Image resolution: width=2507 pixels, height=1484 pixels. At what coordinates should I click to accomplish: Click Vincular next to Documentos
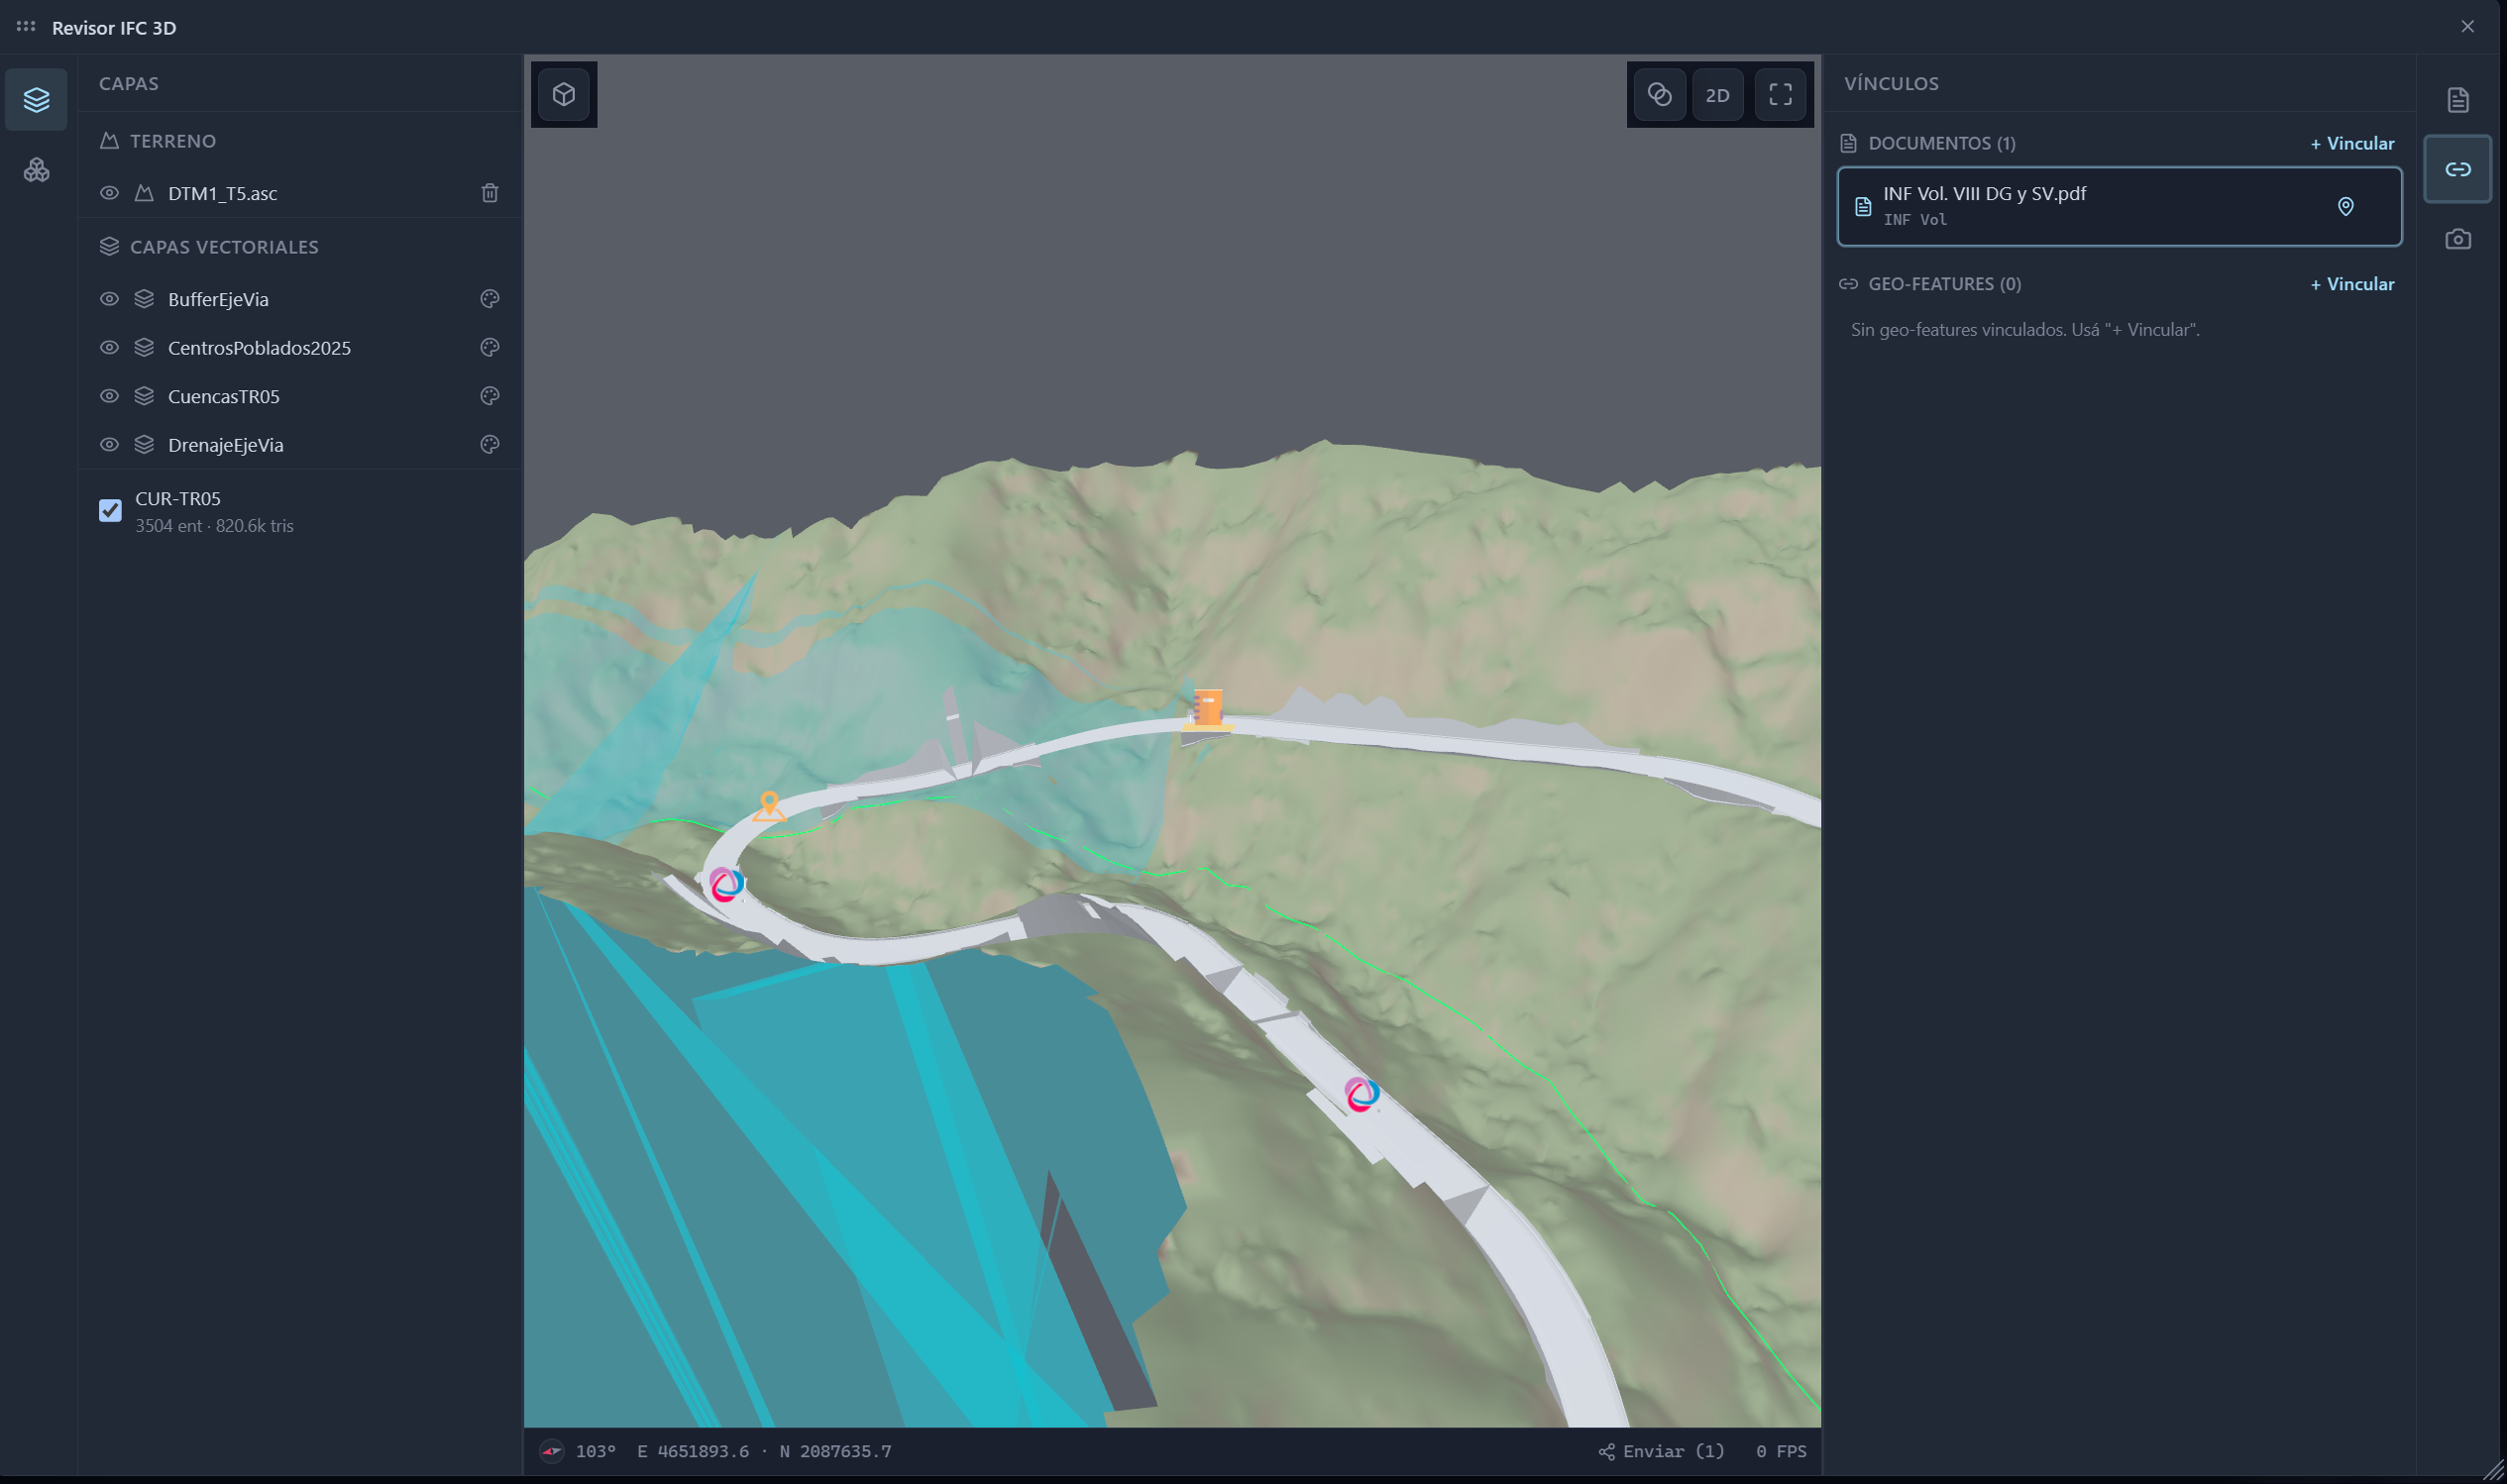[x=2352, y=144]
